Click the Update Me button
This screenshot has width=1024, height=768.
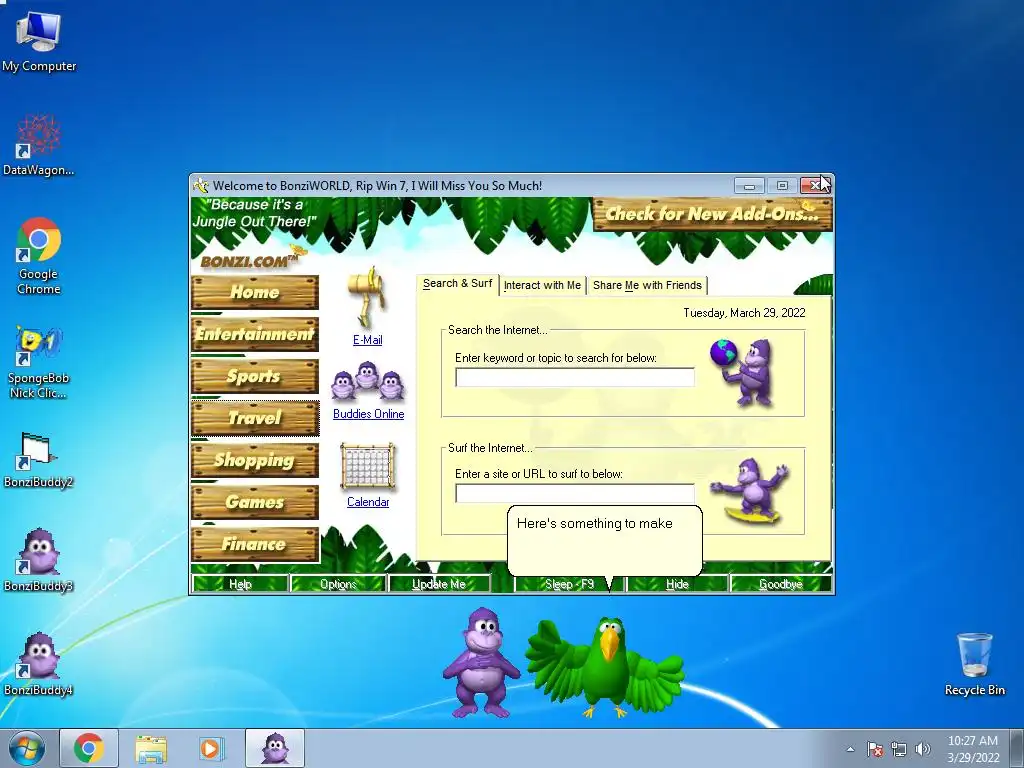click(x=439, y=584)
